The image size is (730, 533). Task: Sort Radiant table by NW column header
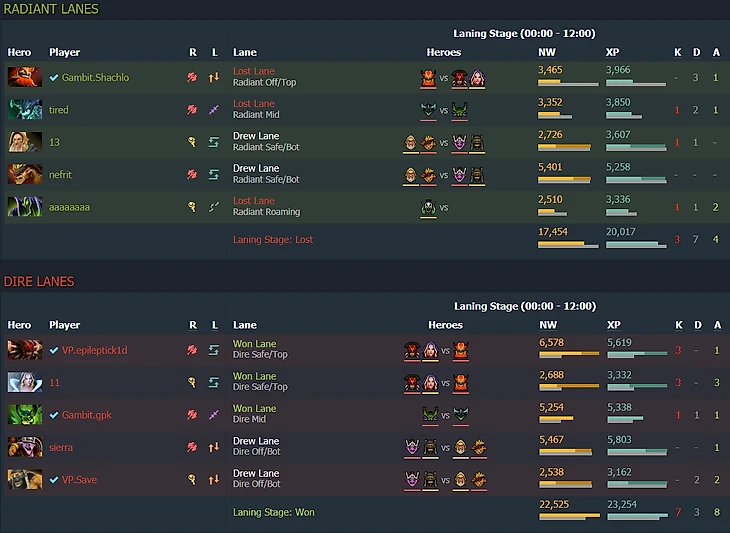[x=548, y=52]
